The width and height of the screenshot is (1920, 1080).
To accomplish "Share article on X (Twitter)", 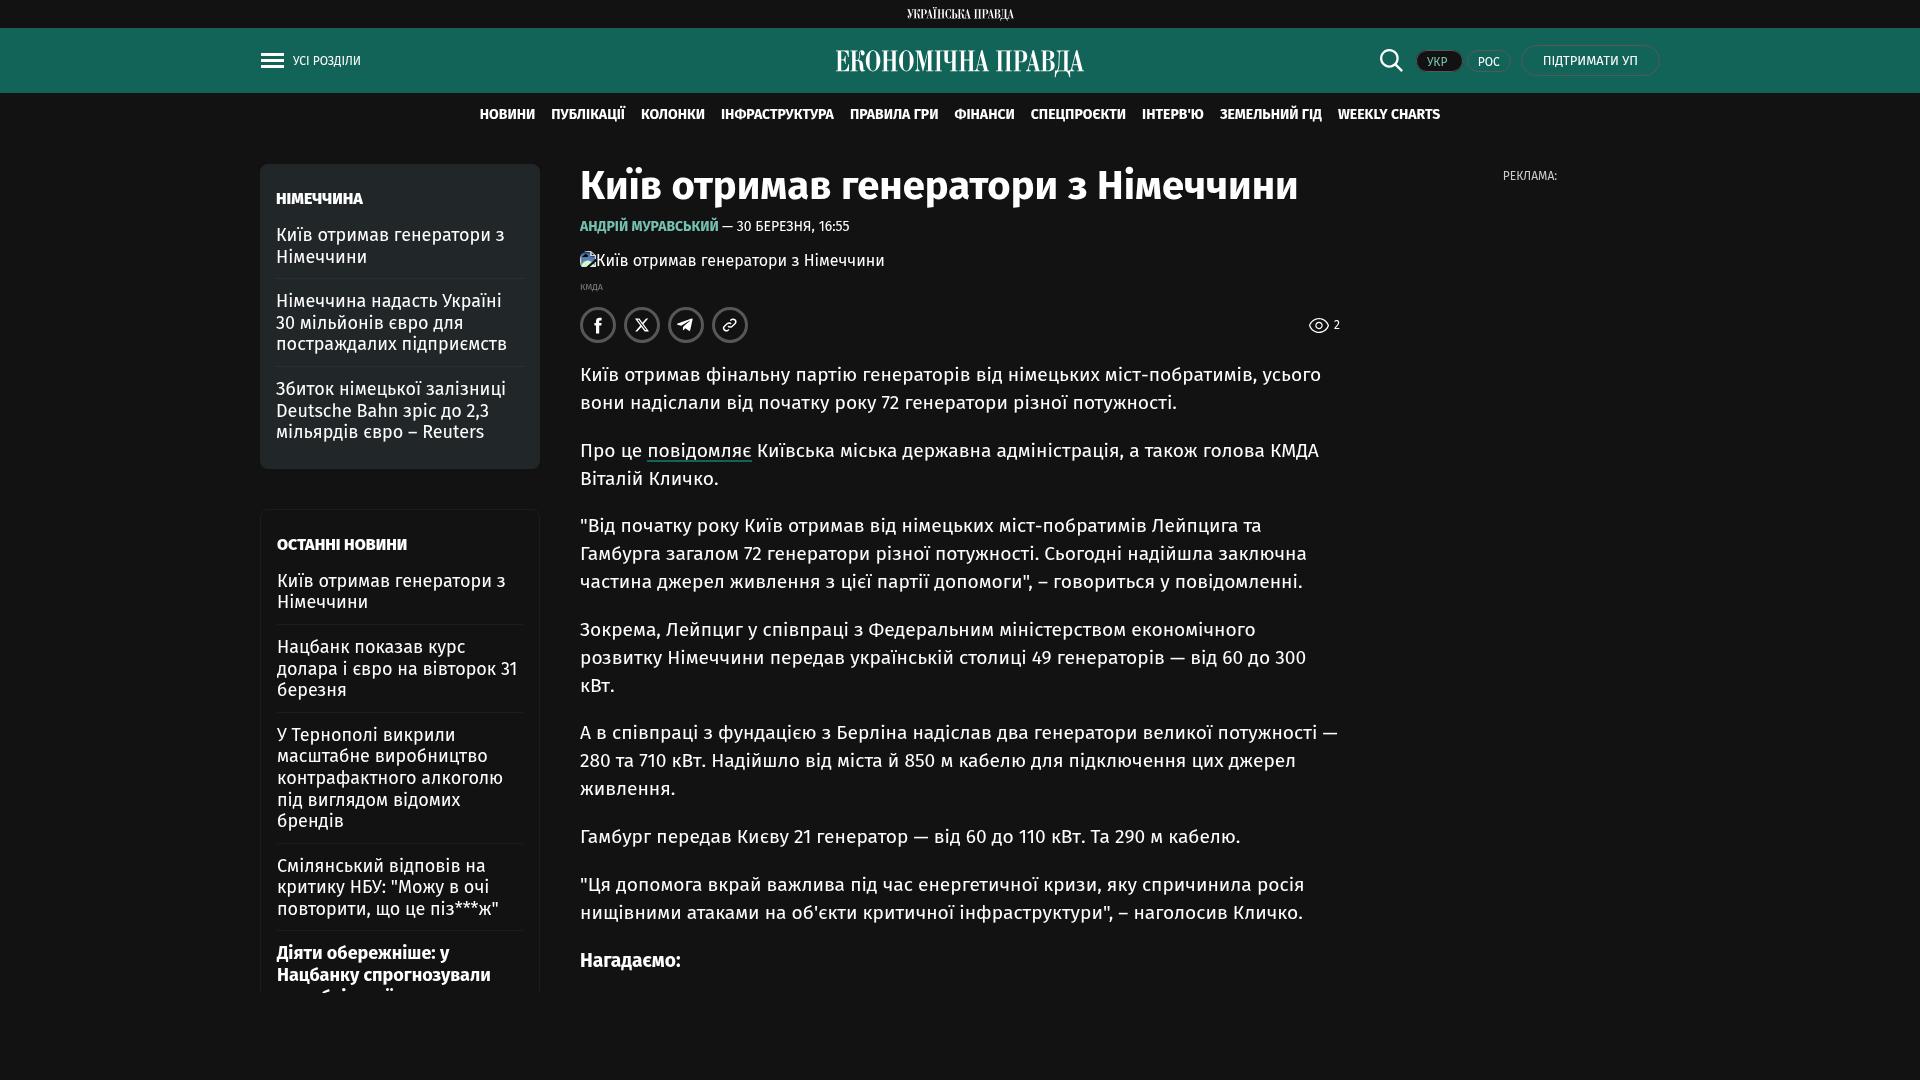I will coord(642,325).
